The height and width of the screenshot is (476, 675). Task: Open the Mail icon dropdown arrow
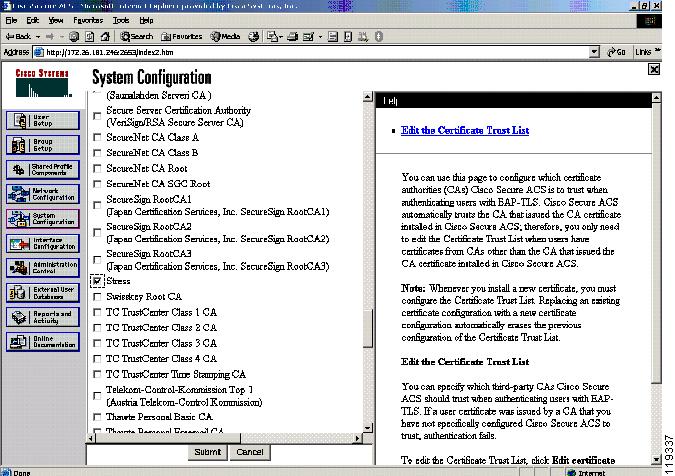(x=281, y=37)
